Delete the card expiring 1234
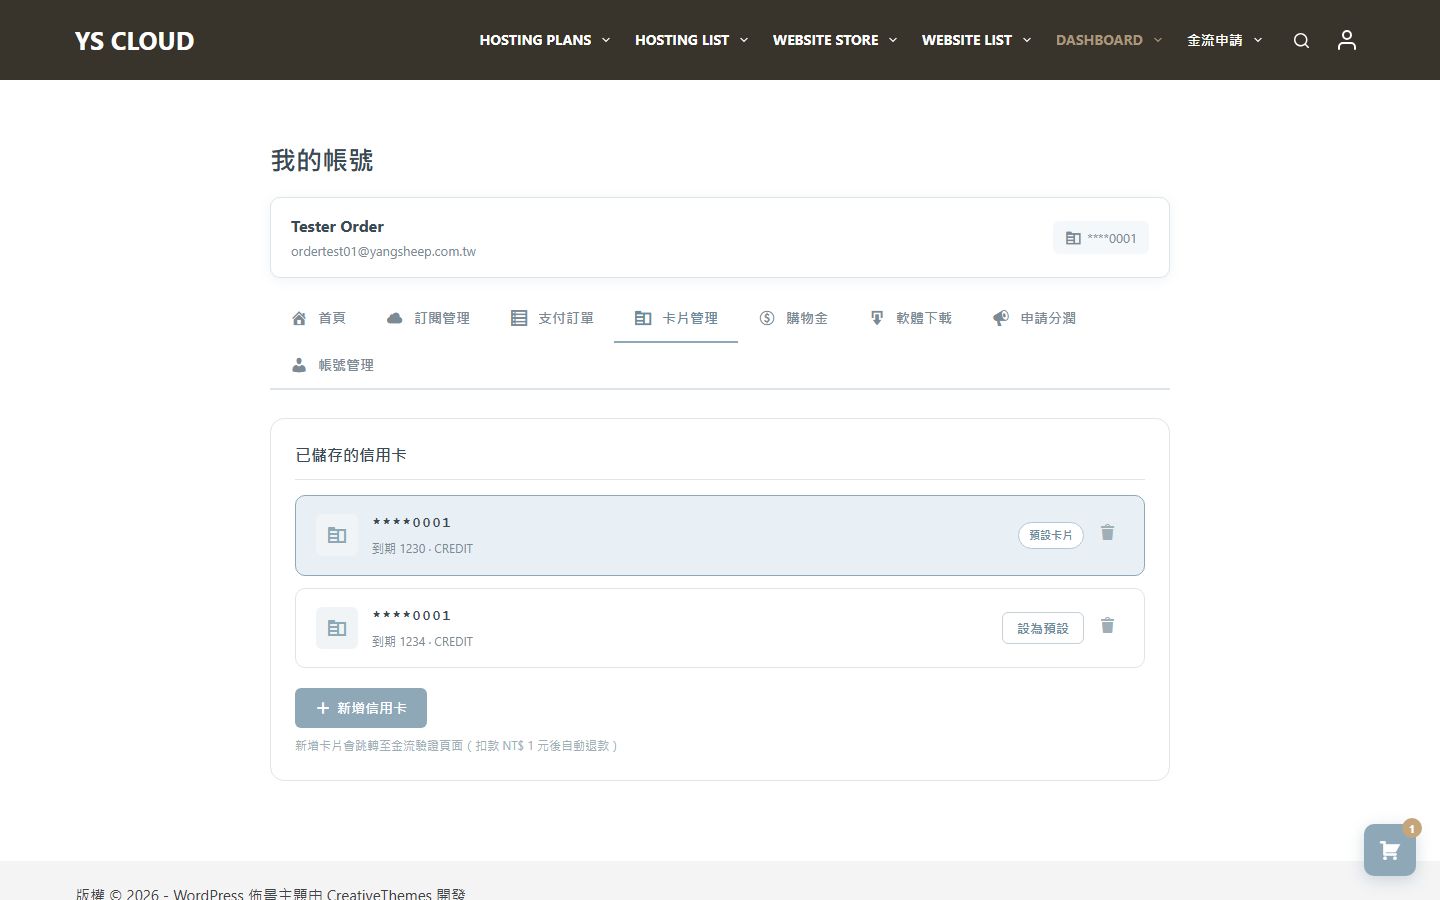The height and width of the screenshot is (900, 1440). tap(1107, 626)
